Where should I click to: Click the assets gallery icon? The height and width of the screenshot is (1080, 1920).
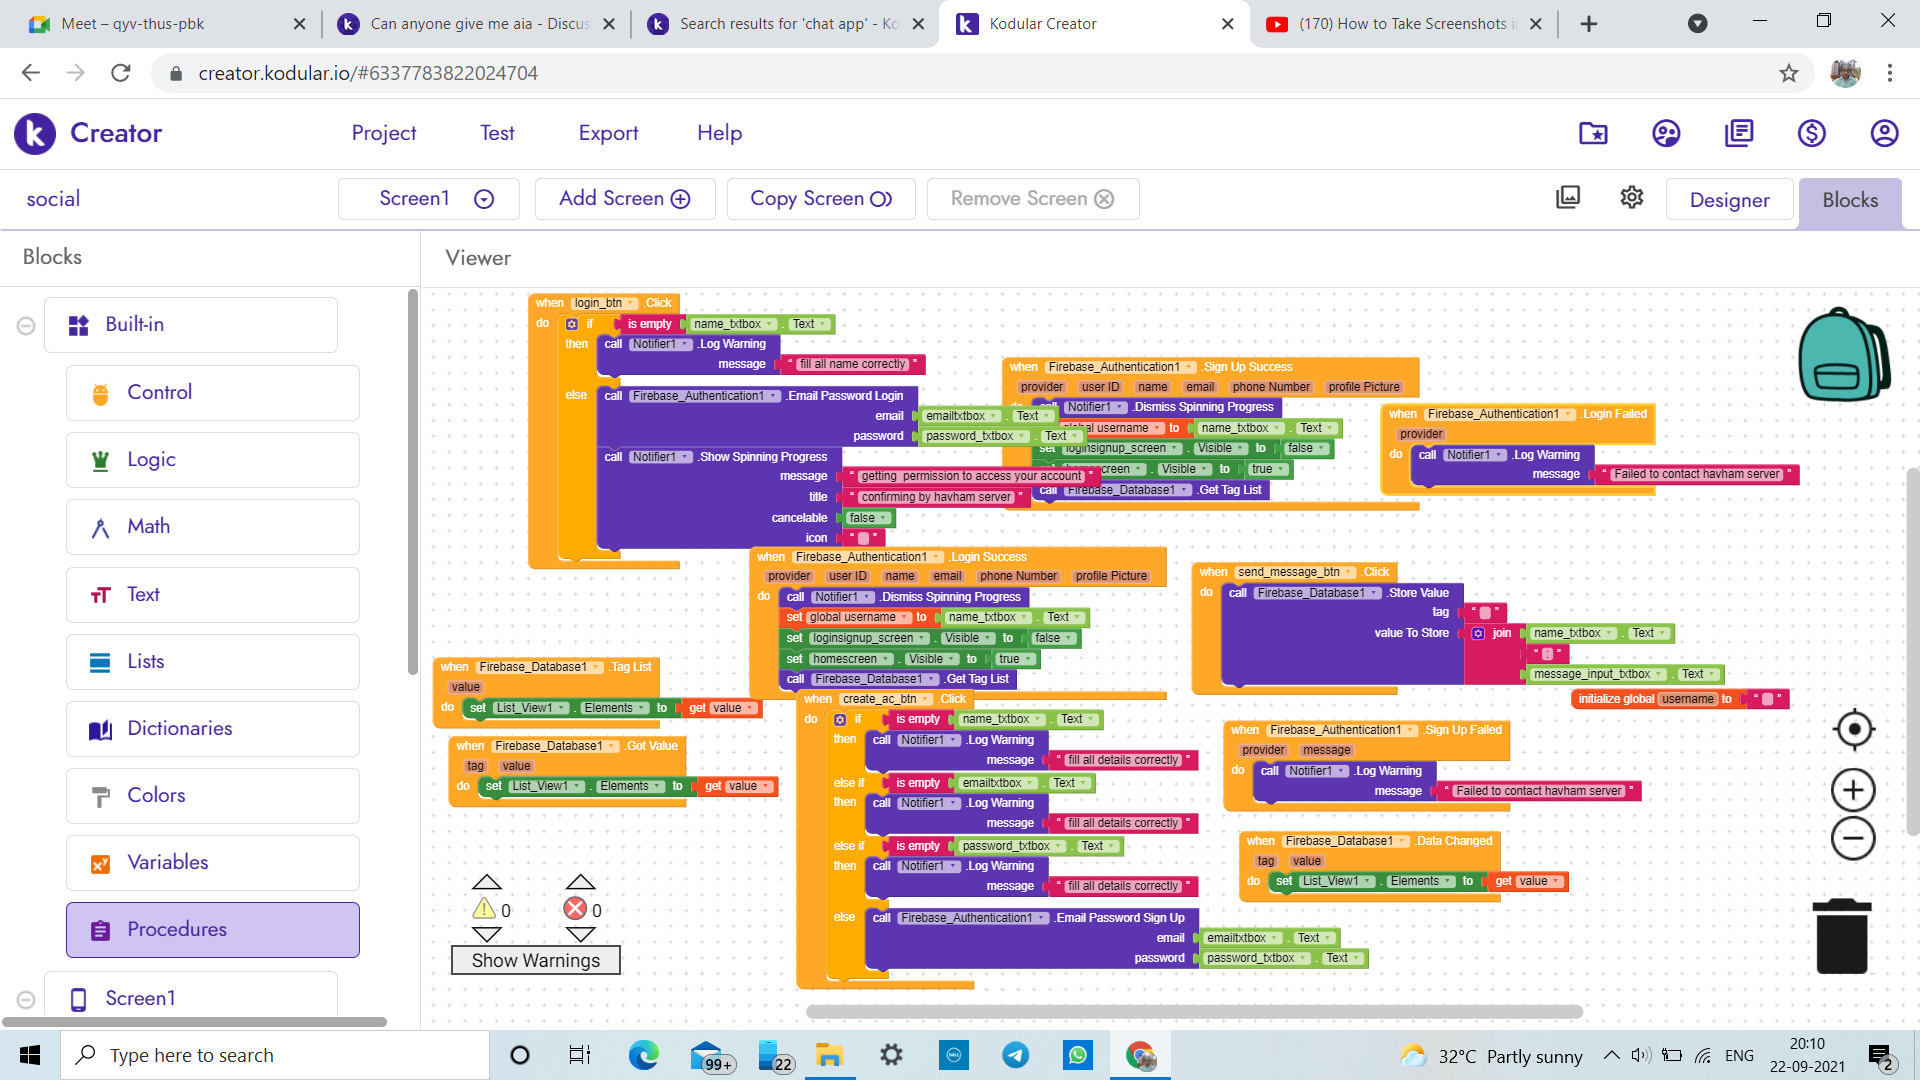(1568, 198)
